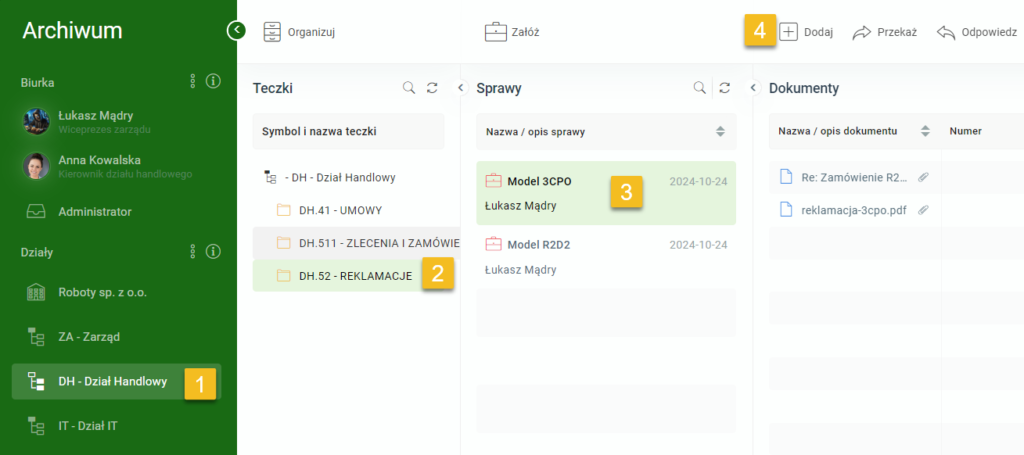
Task: Open the Re: Zamówienie R2... document
Action: pyautogui.click(x=854, y=177)
